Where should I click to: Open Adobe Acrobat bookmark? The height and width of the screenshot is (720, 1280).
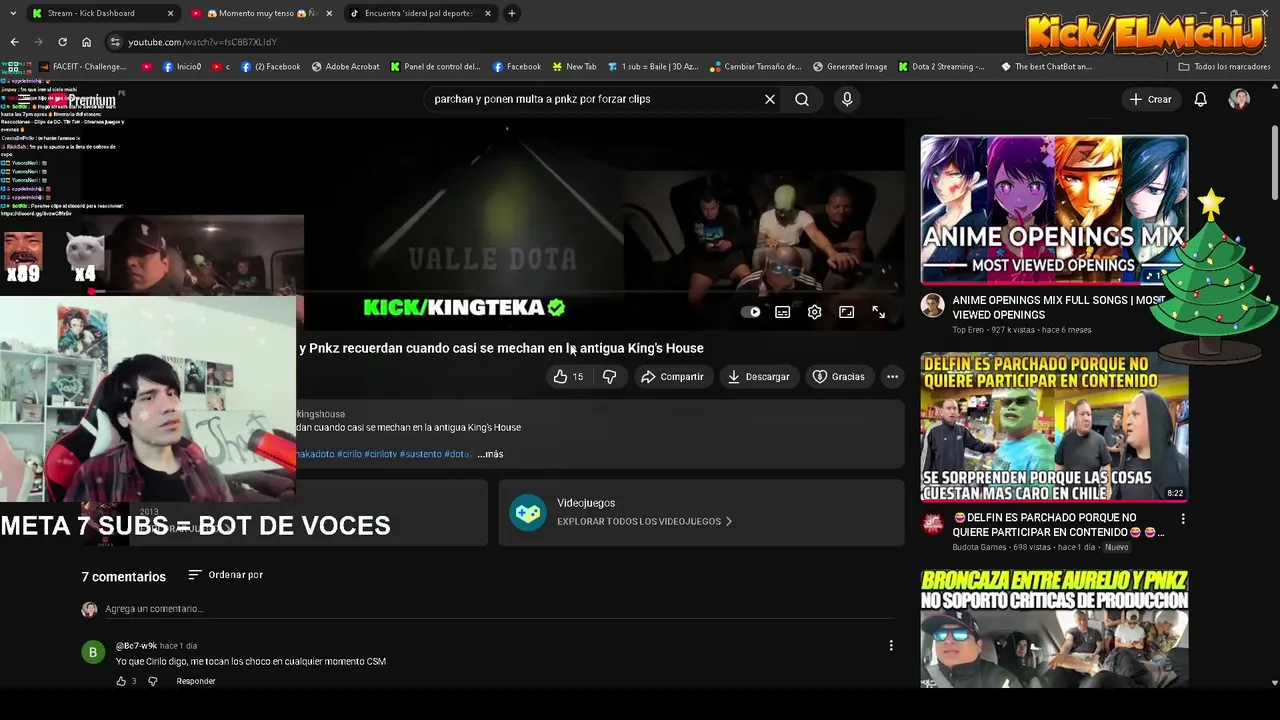click(x=346, y=67)
